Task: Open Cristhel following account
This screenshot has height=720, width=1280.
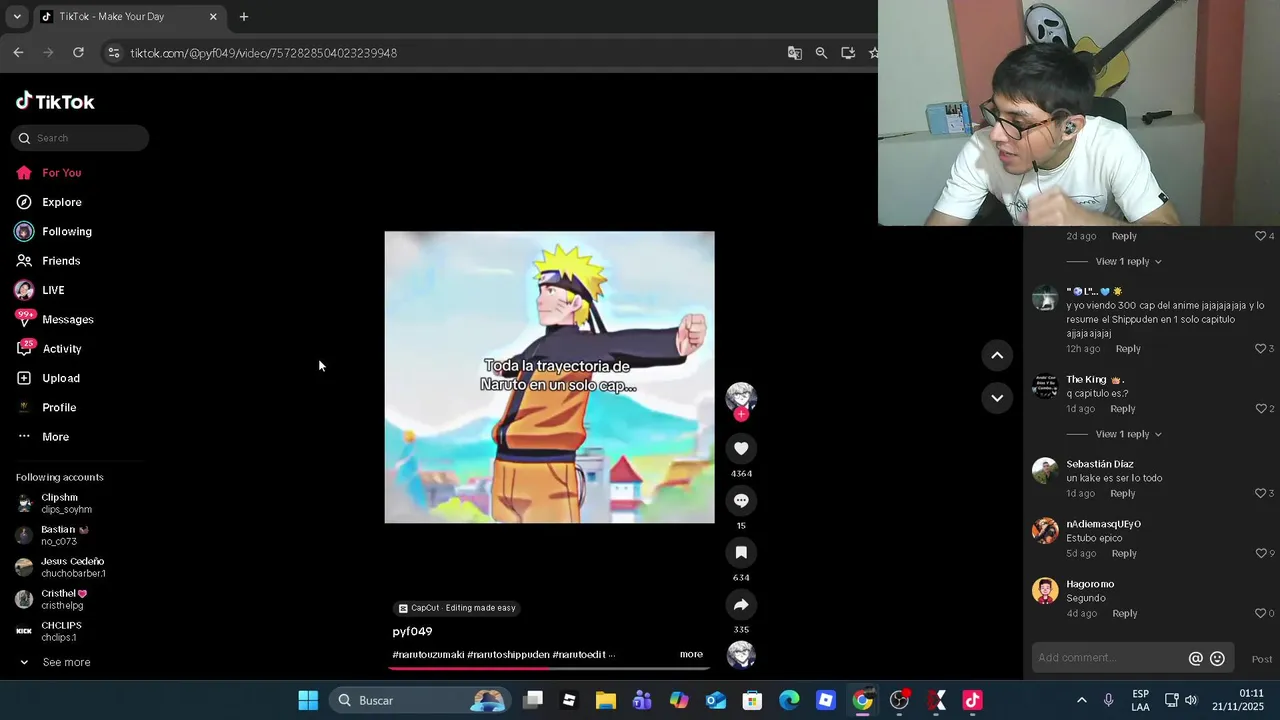Action: coord(52,599)
